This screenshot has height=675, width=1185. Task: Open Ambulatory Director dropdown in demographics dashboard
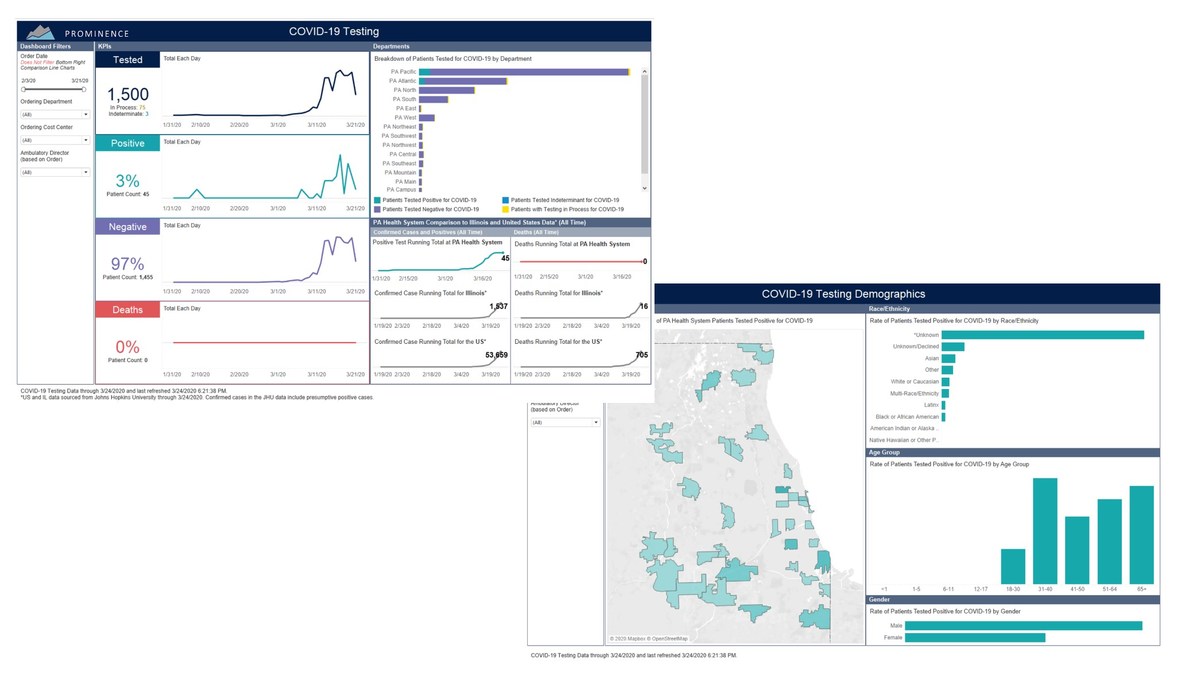[x=565, y=422]
